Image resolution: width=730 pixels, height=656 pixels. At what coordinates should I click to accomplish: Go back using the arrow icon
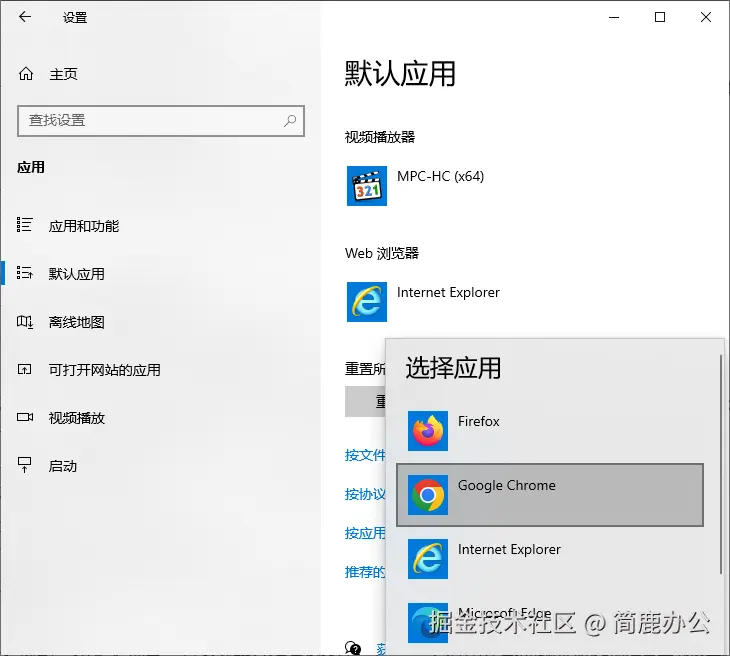tap(25, 17)
